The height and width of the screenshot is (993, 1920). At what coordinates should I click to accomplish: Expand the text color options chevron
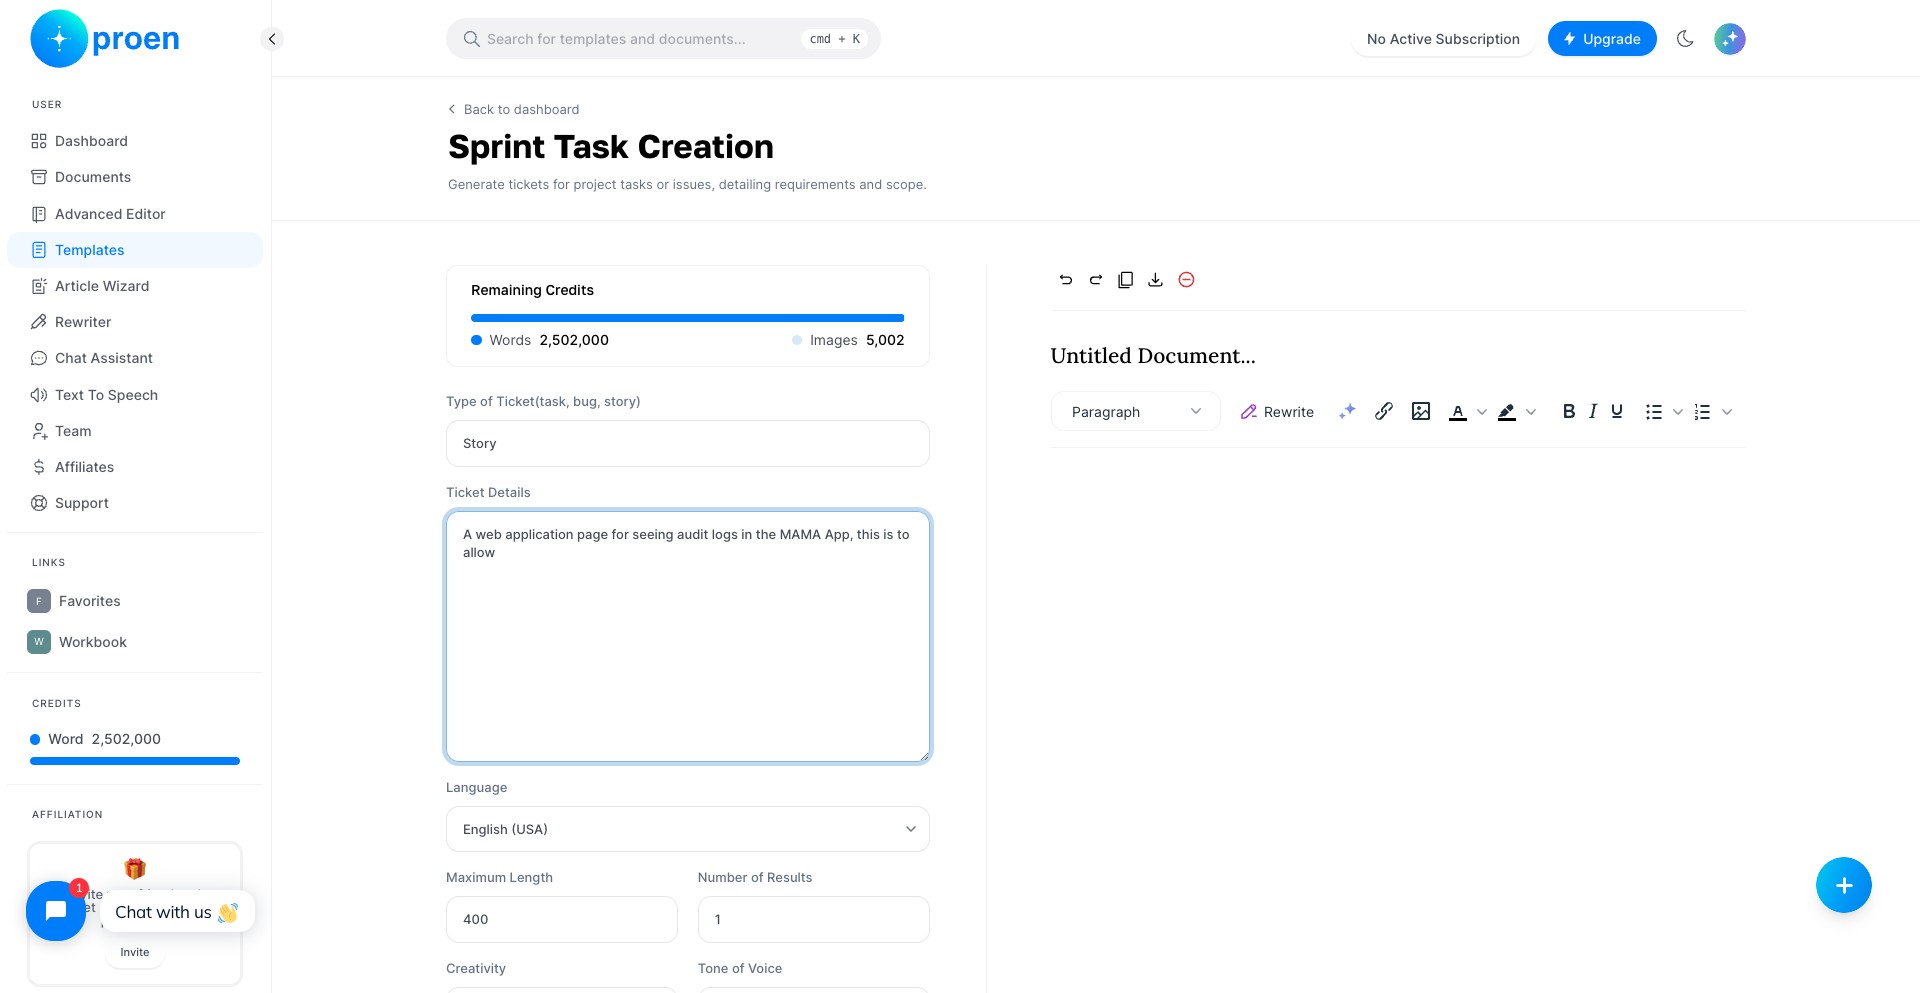point(1482,412)
